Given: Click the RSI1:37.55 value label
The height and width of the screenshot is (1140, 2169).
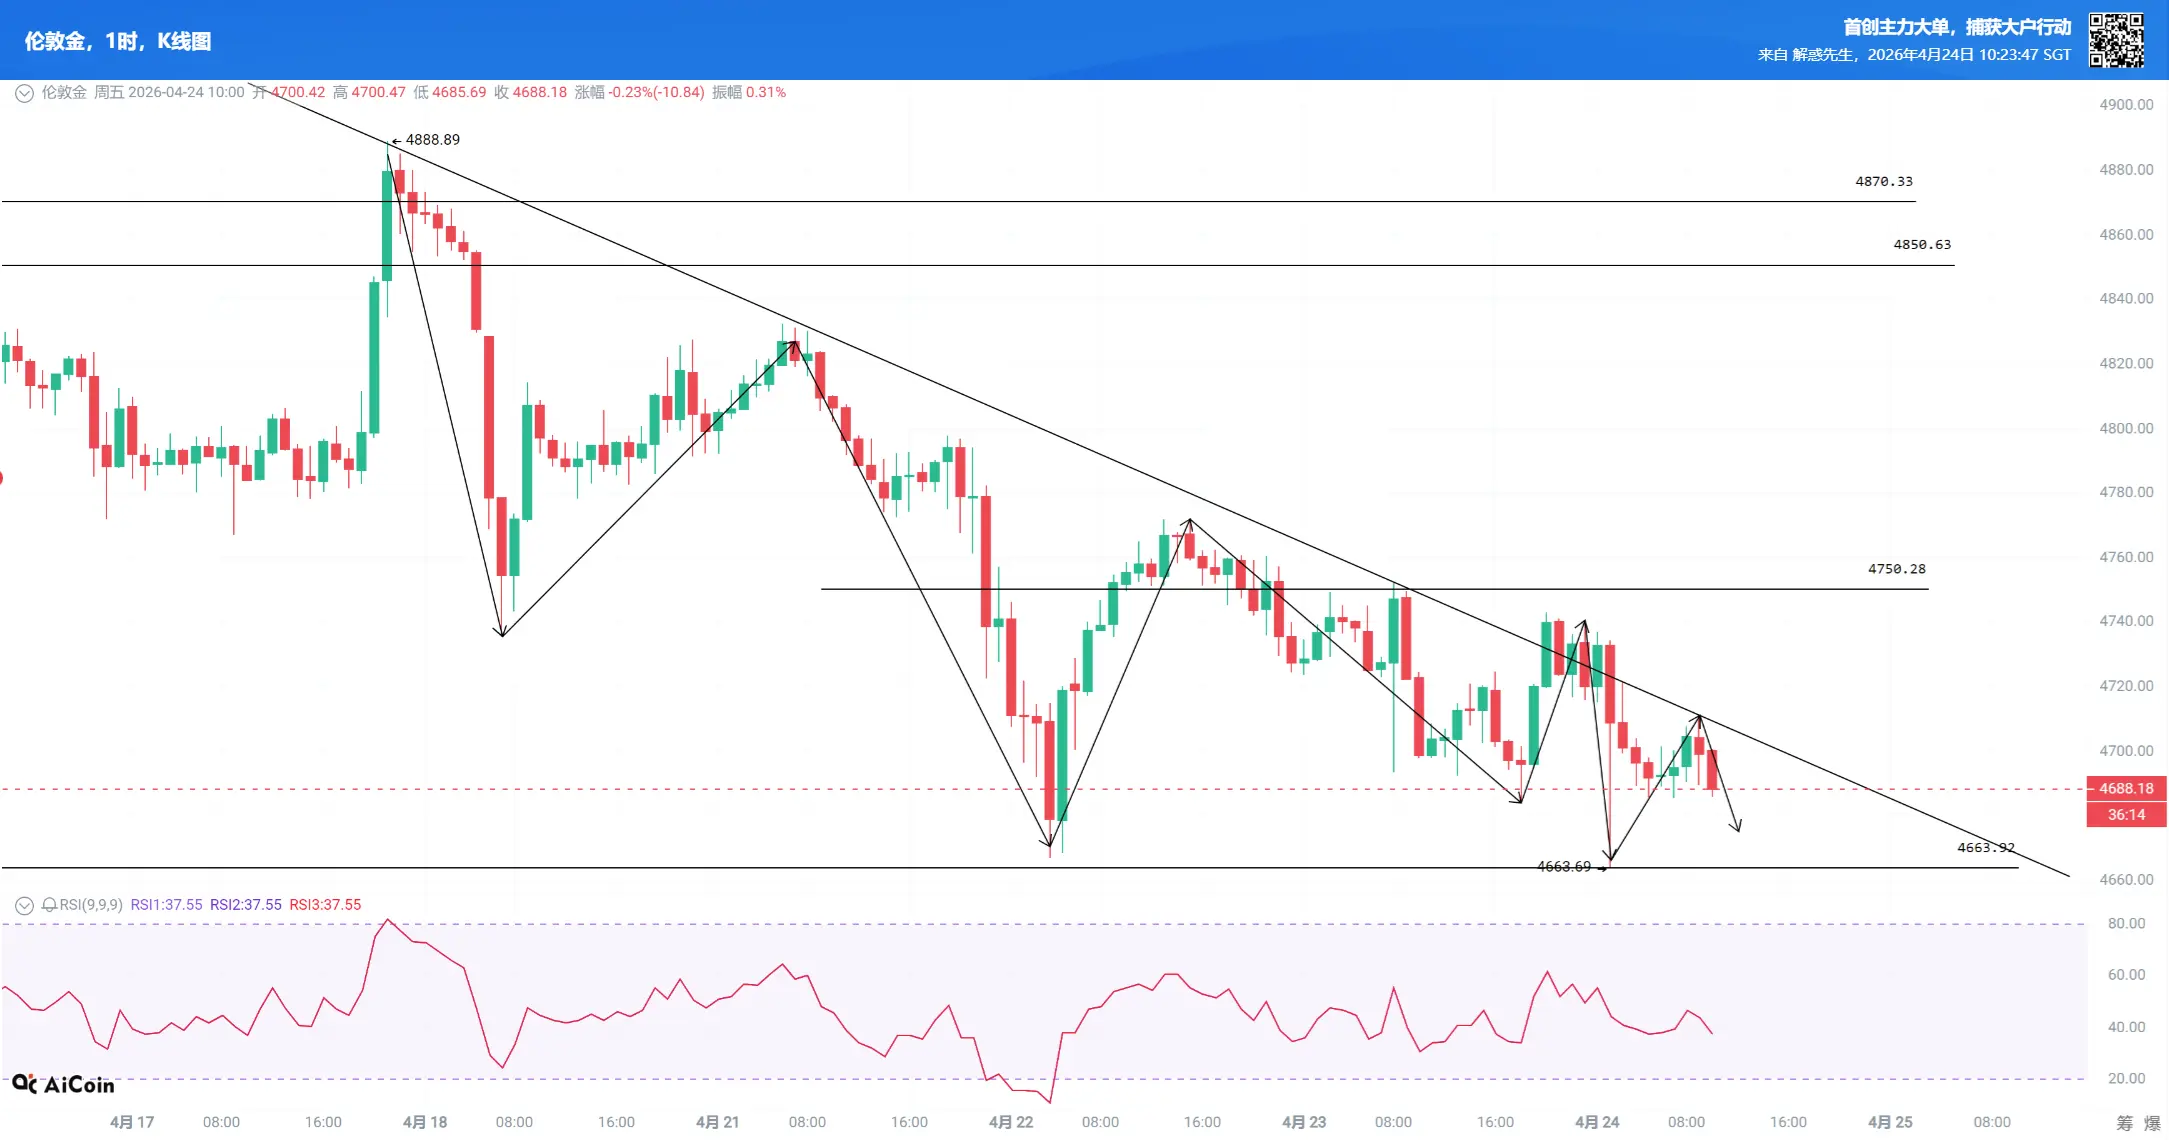Looking at the screenshot, I should click(166, 905).
